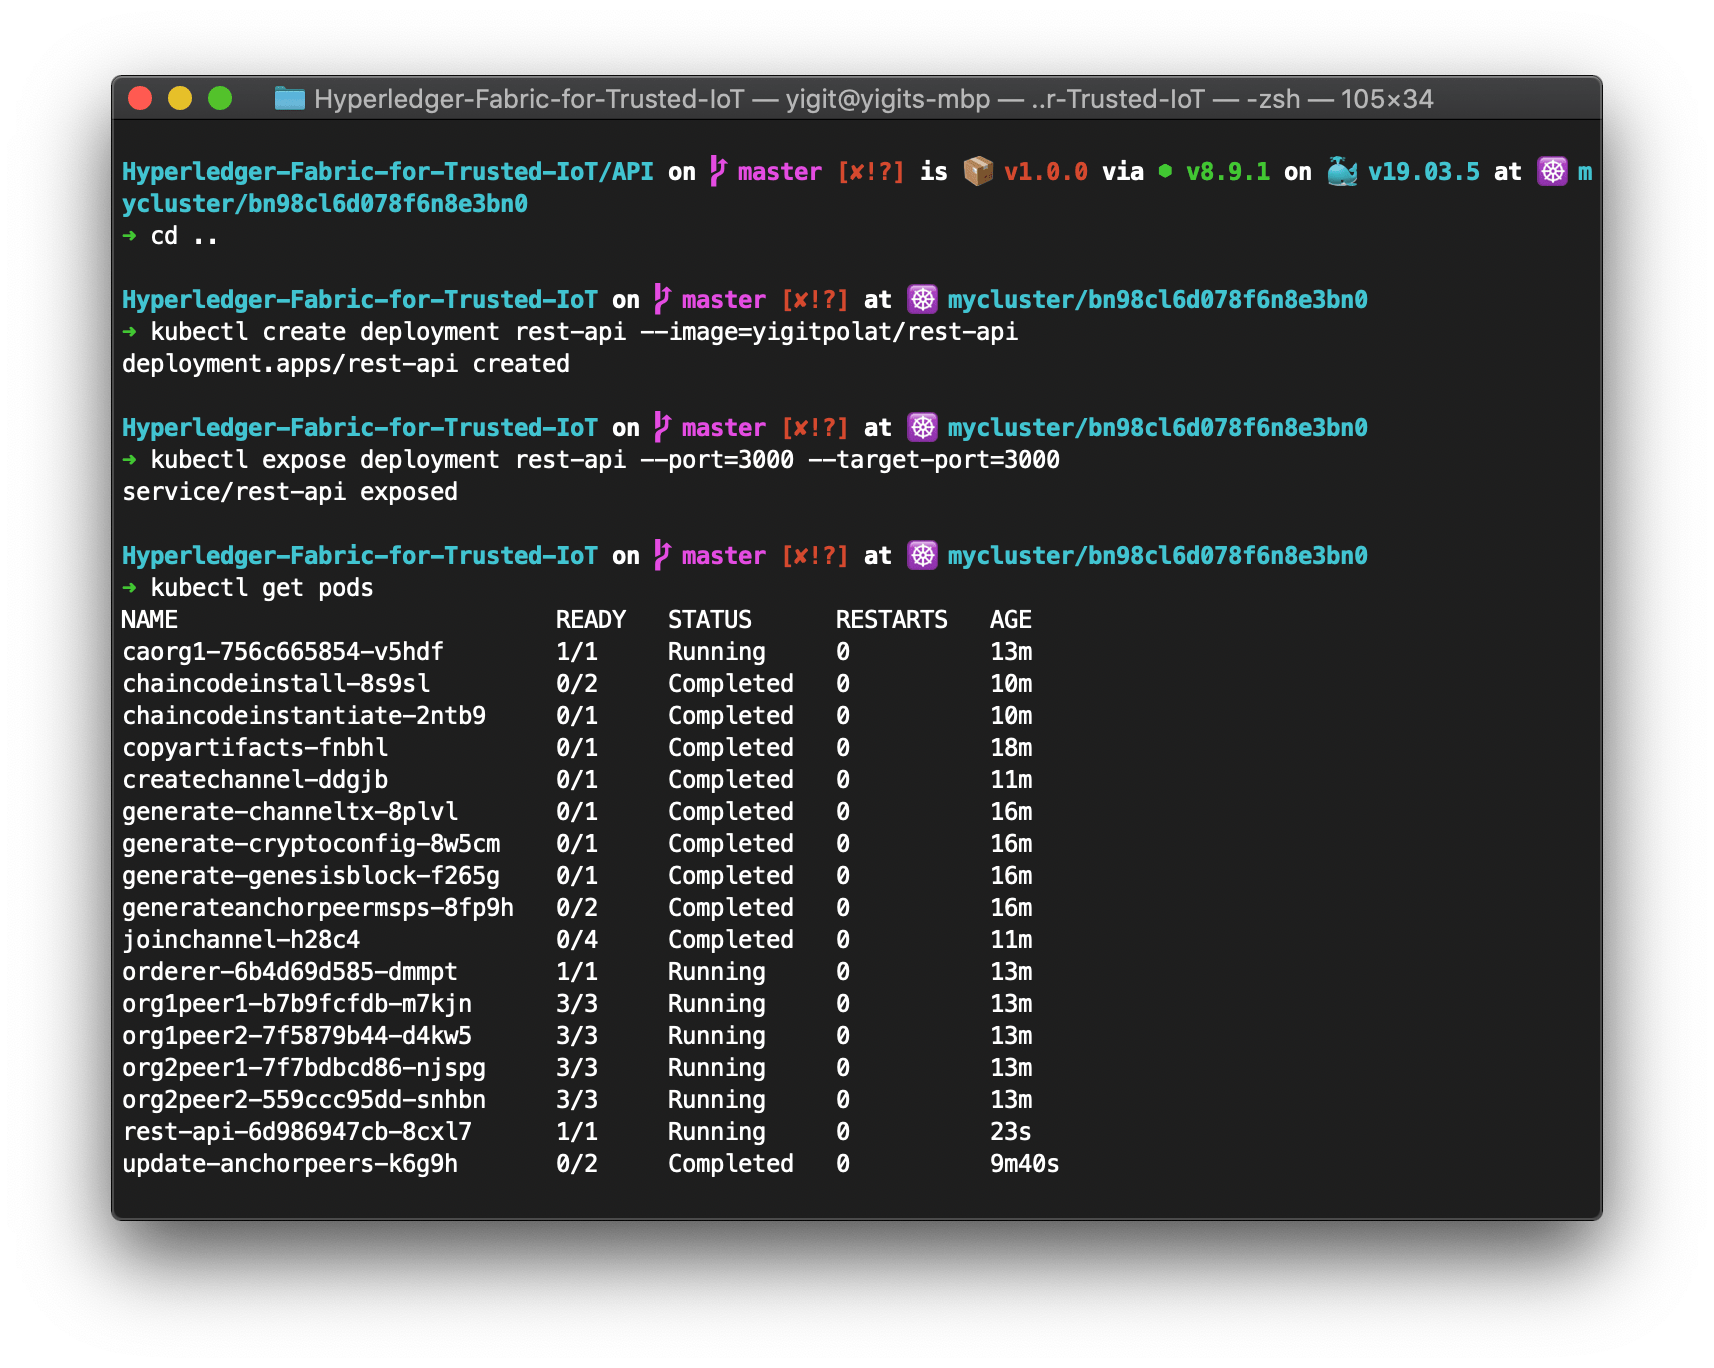Click pod name org1peer2-7f5879b44-d4kw5
1714x1368 pixels.
tap(297, 1036)
